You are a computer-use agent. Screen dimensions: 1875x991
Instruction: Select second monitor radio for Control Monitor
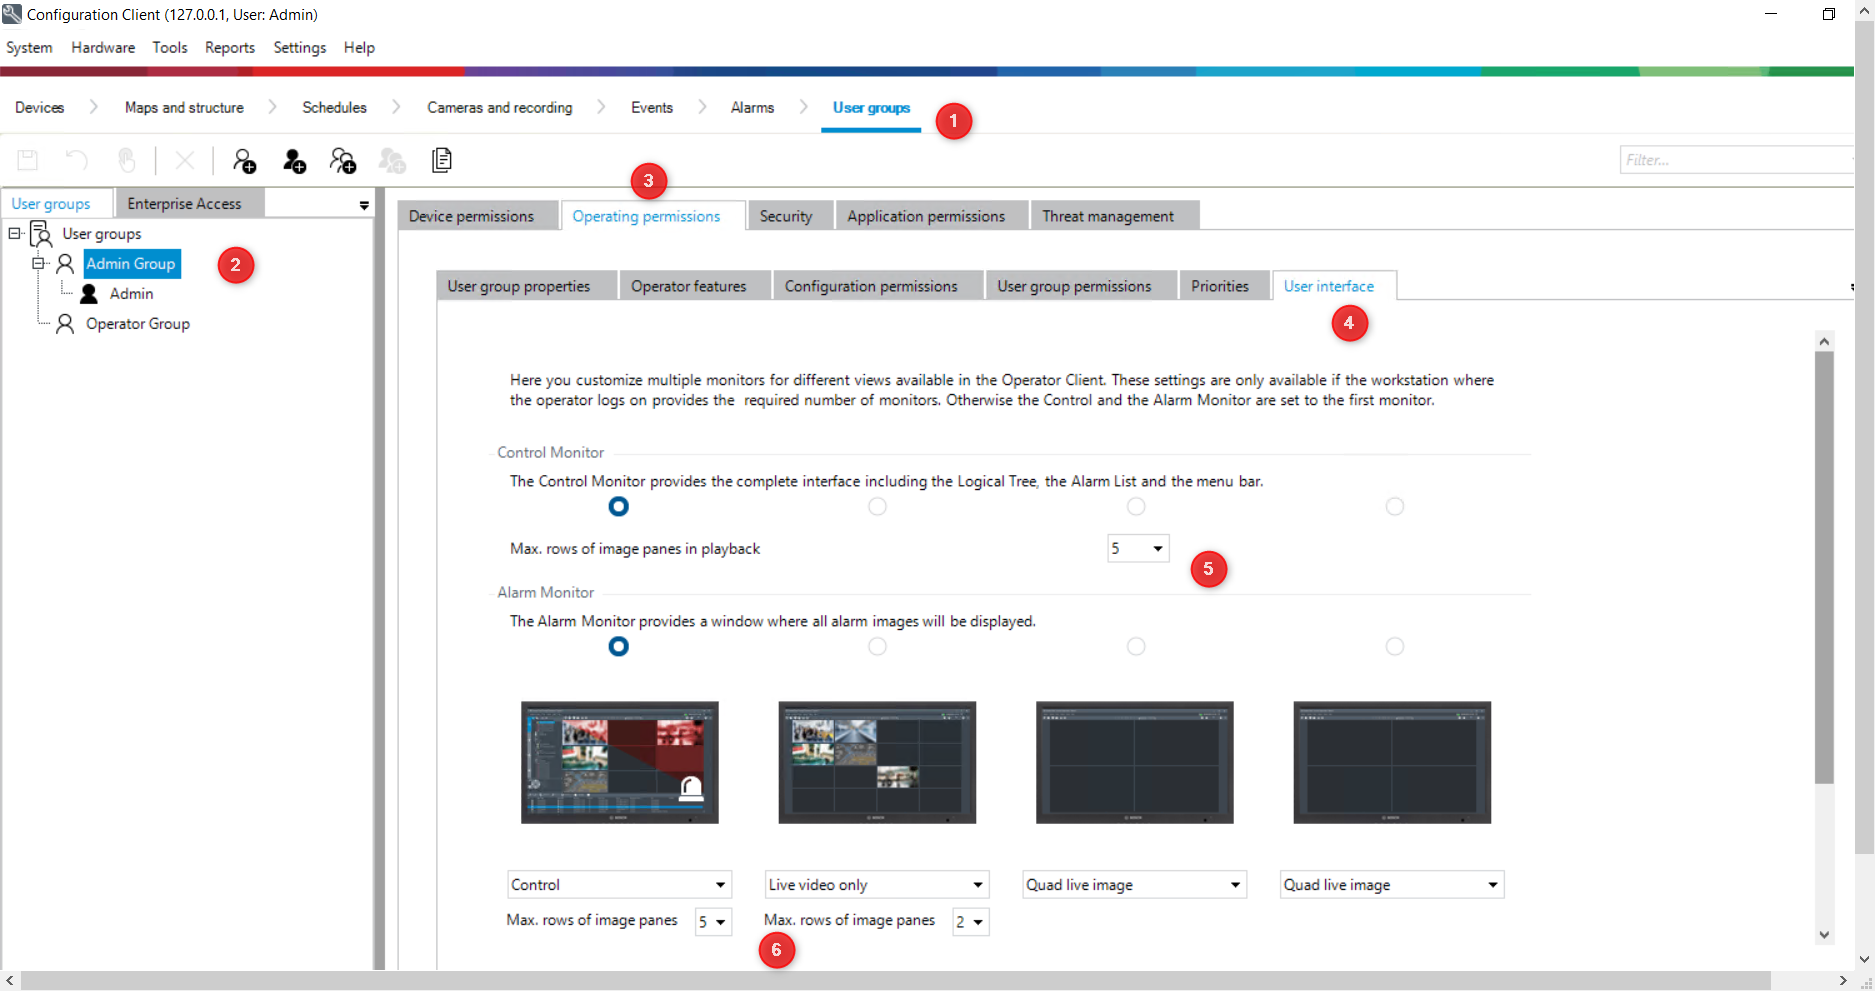click(x=877, y=507)
